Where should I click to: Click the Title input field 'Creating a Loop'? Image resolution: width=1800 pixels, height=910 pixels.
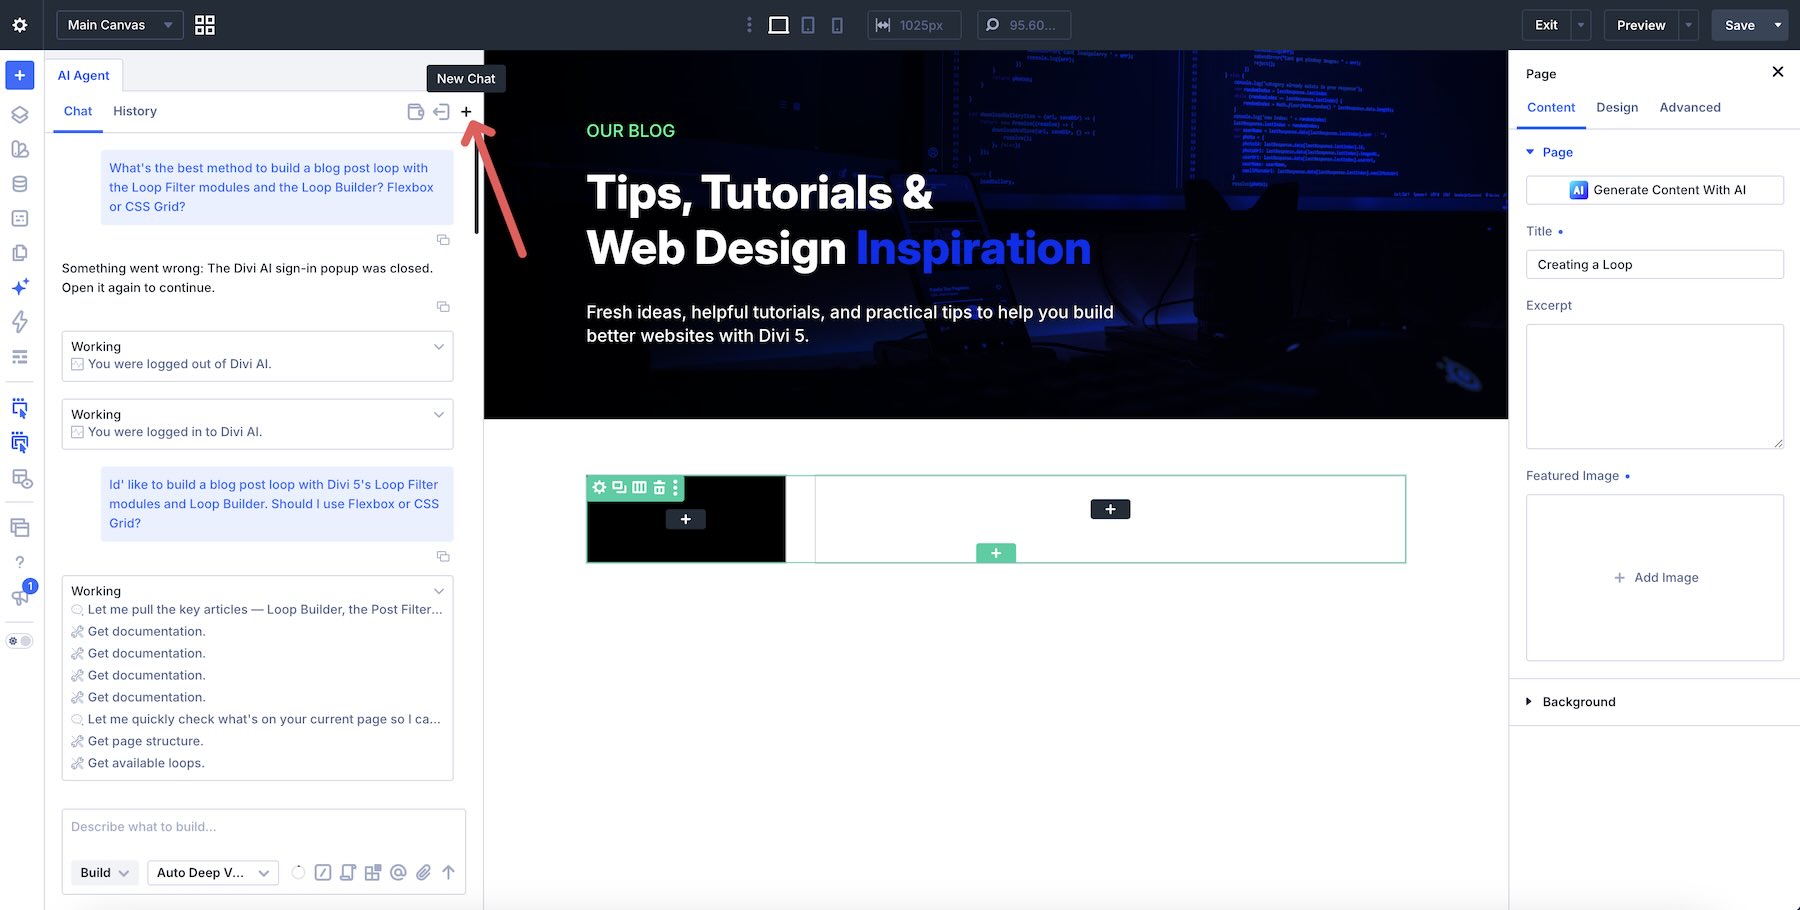(x=1654, y=264)
